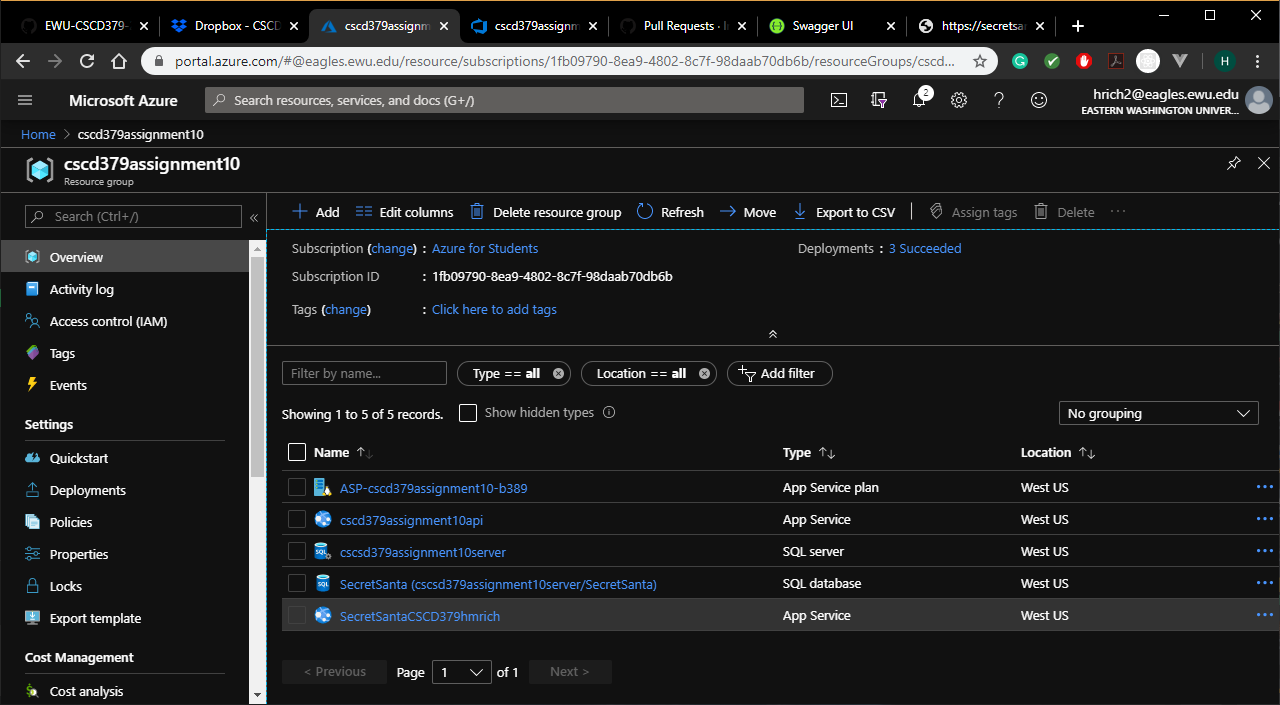Open the directory and subscription filter
This screenshot has height=705, width=1280.
(x=879, y=100)
